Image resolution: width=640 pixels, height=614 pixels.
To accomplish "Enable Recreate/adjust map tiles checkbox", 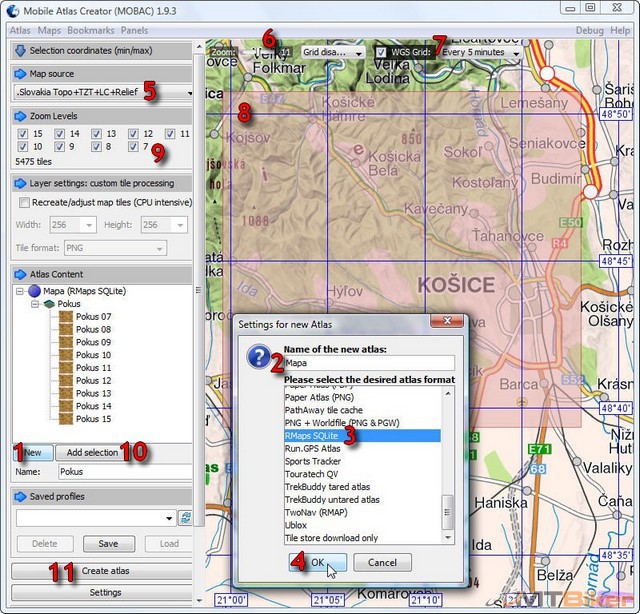I will point(22,203).
